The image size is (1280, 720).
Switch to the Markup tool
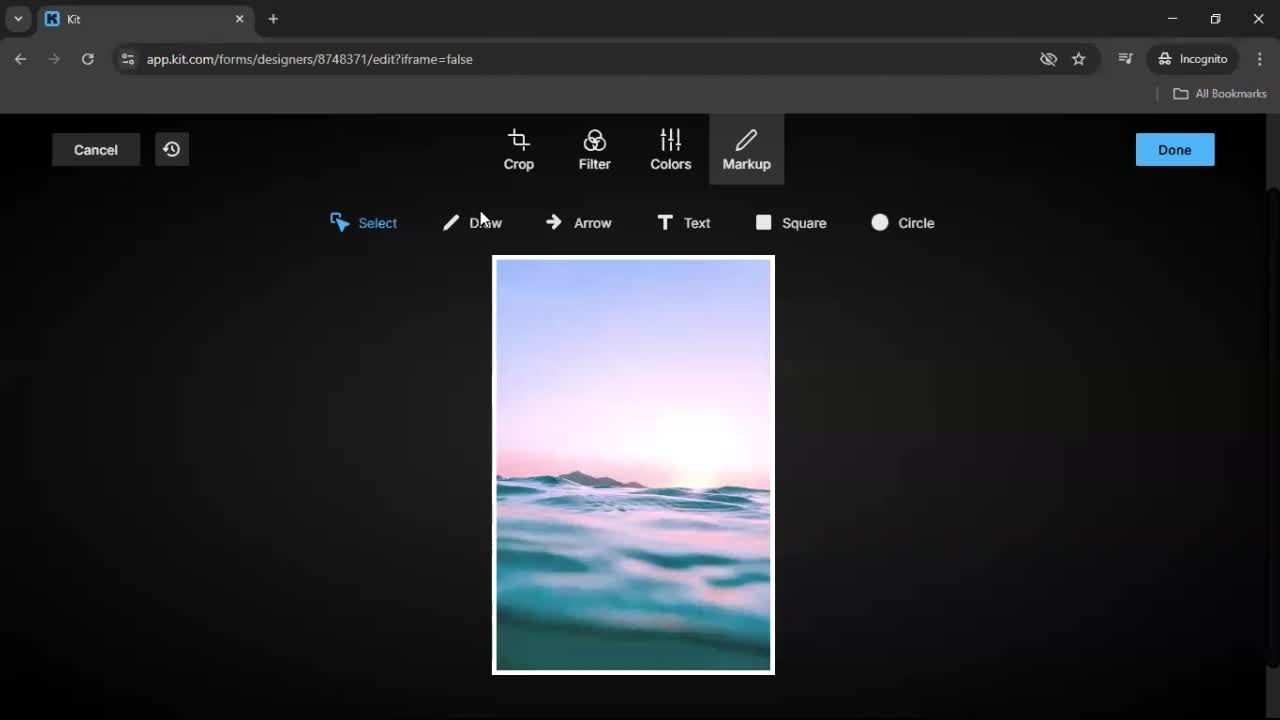(746, 149)
